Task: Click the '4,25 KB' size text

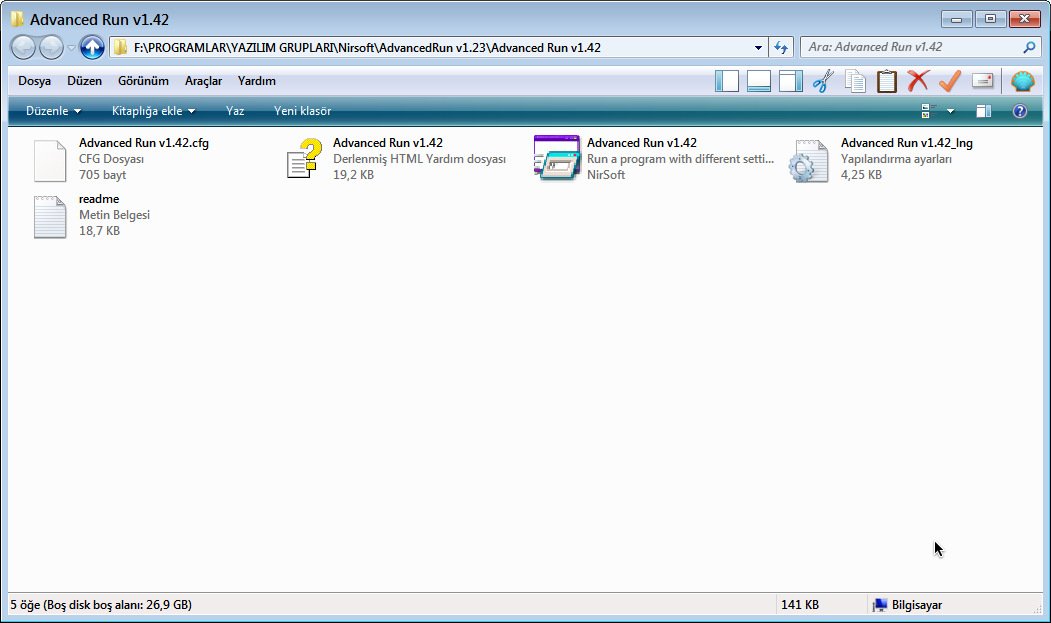Action: point(861,175)
